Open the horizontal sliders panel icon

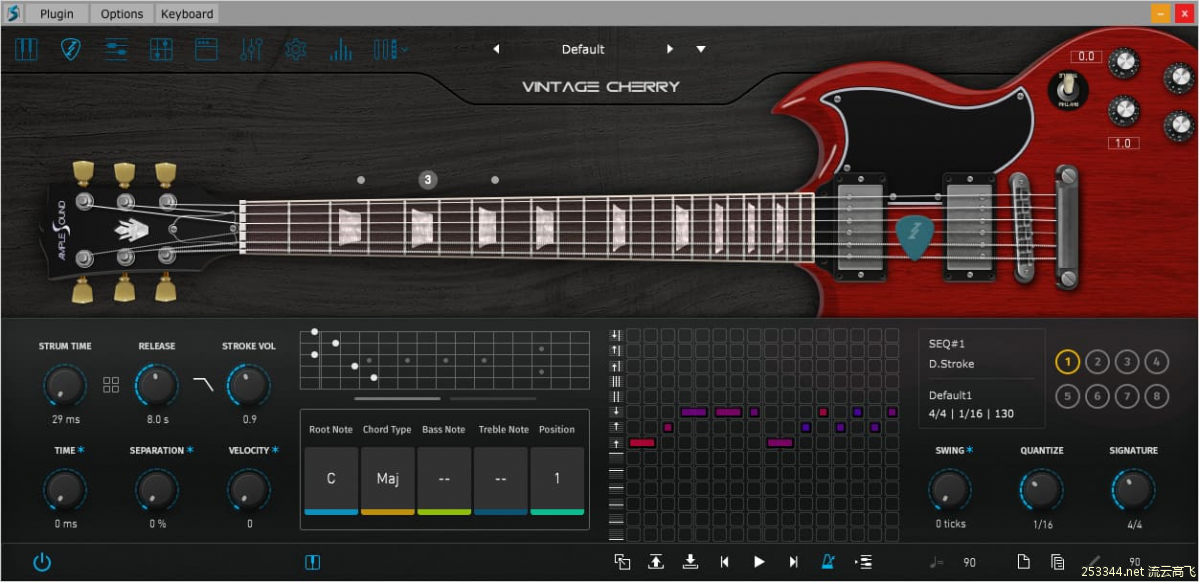[116, 50]
